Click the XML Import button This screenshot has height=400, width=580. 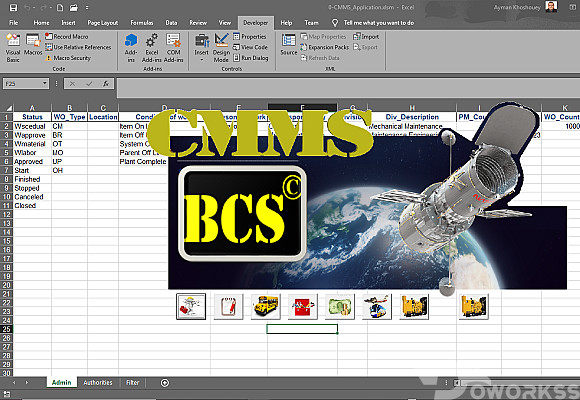366,36
